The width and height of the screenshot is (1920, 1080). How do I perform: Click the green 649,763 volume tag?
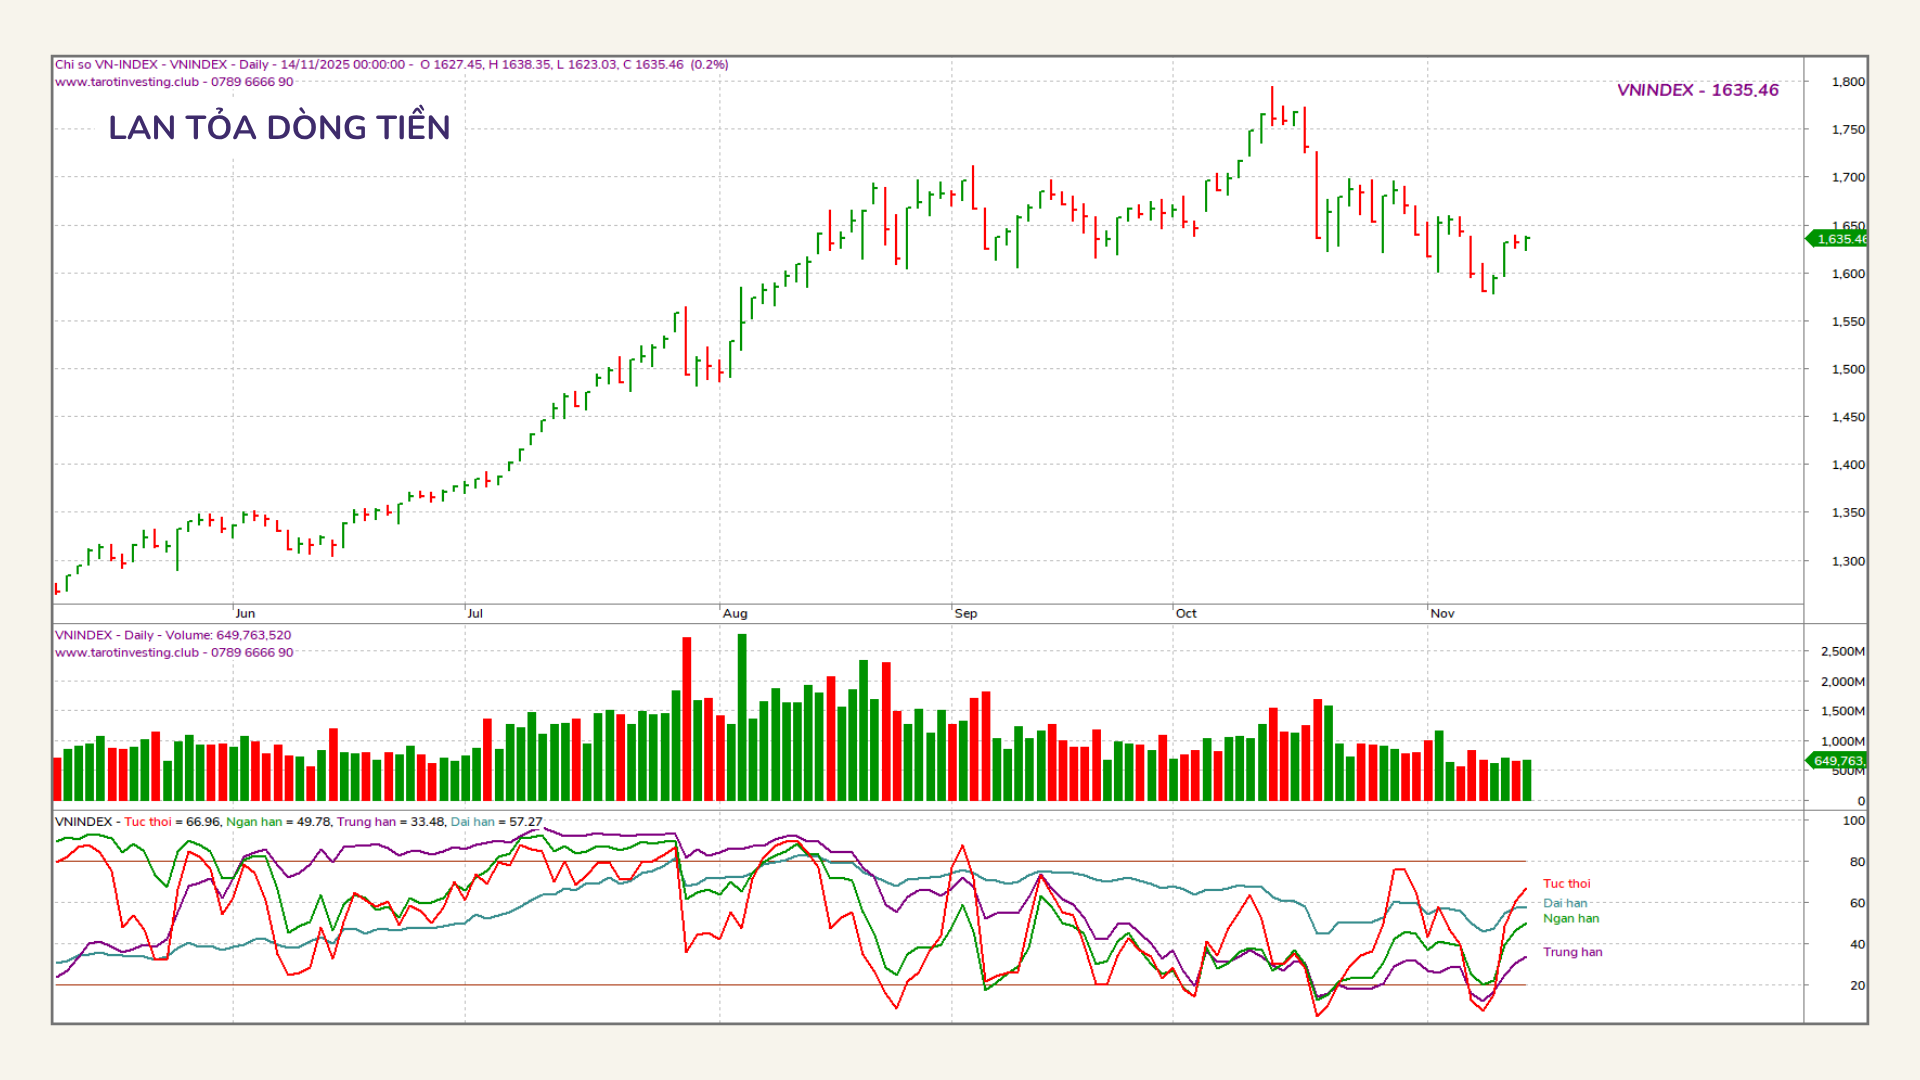[x=1838, y=761]
